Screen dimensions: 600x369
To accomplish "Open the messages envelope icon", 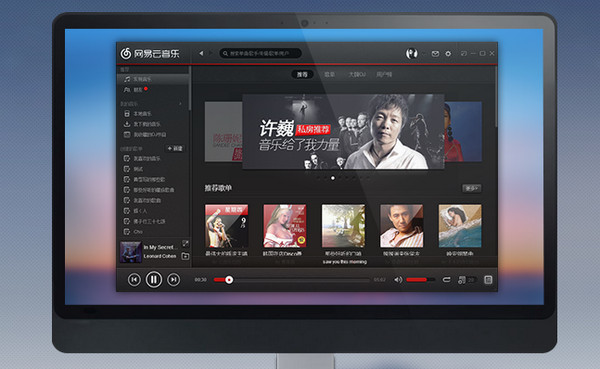I will pos(435,54).
